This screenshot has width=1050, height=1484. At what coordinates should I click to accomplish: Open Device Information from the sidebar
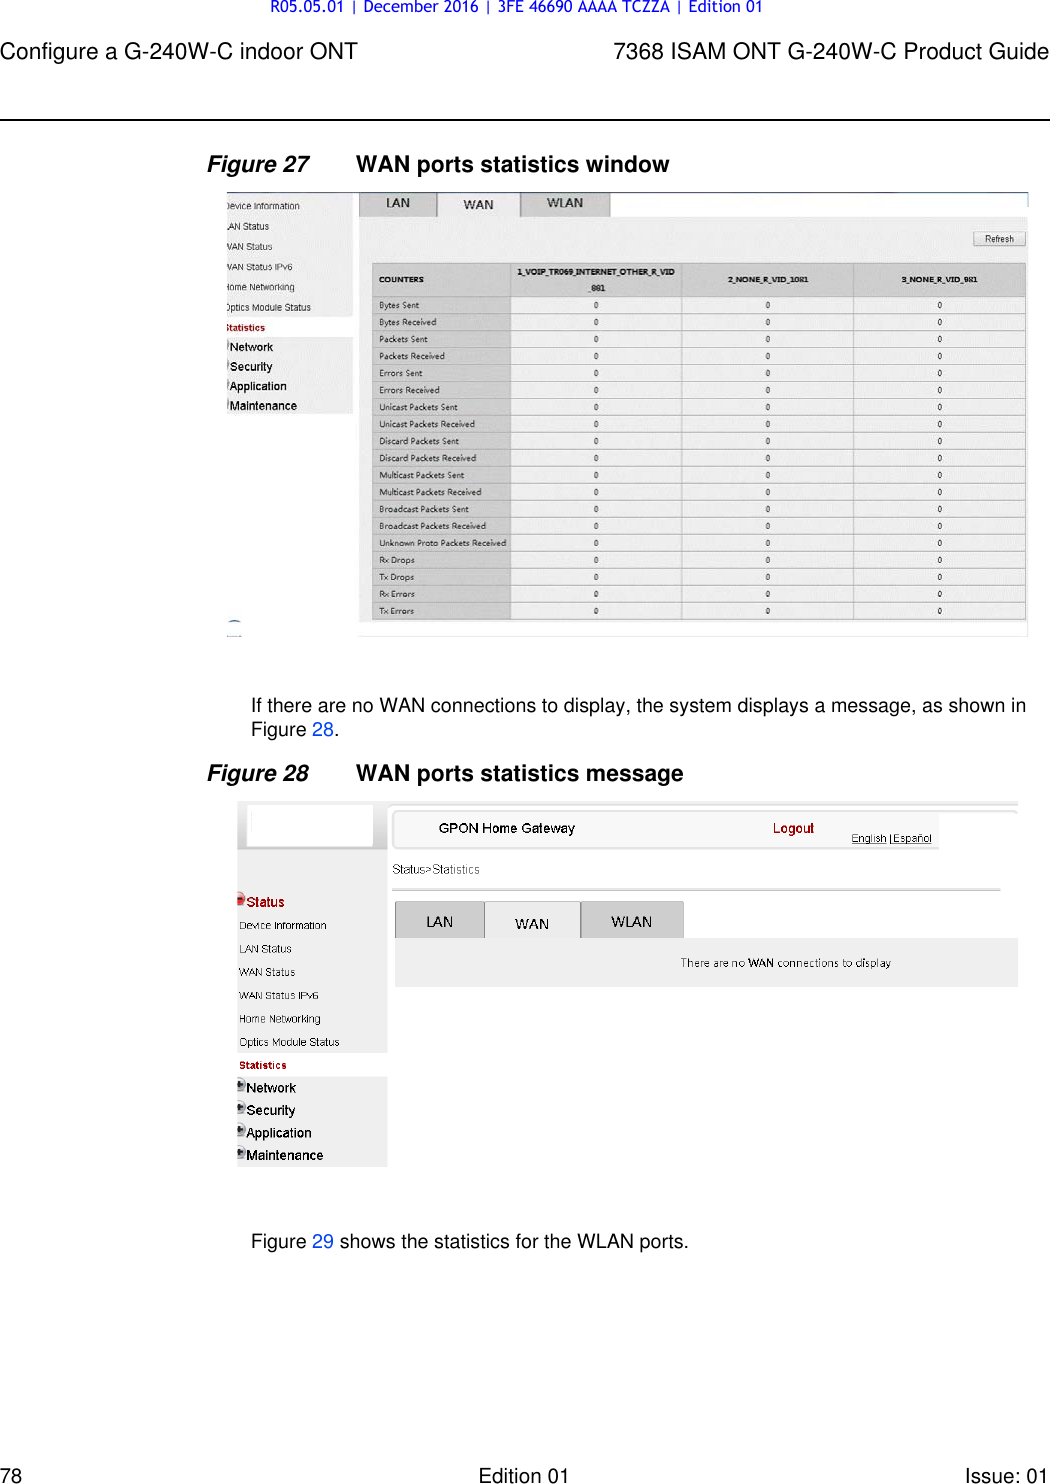click(282, 924)
